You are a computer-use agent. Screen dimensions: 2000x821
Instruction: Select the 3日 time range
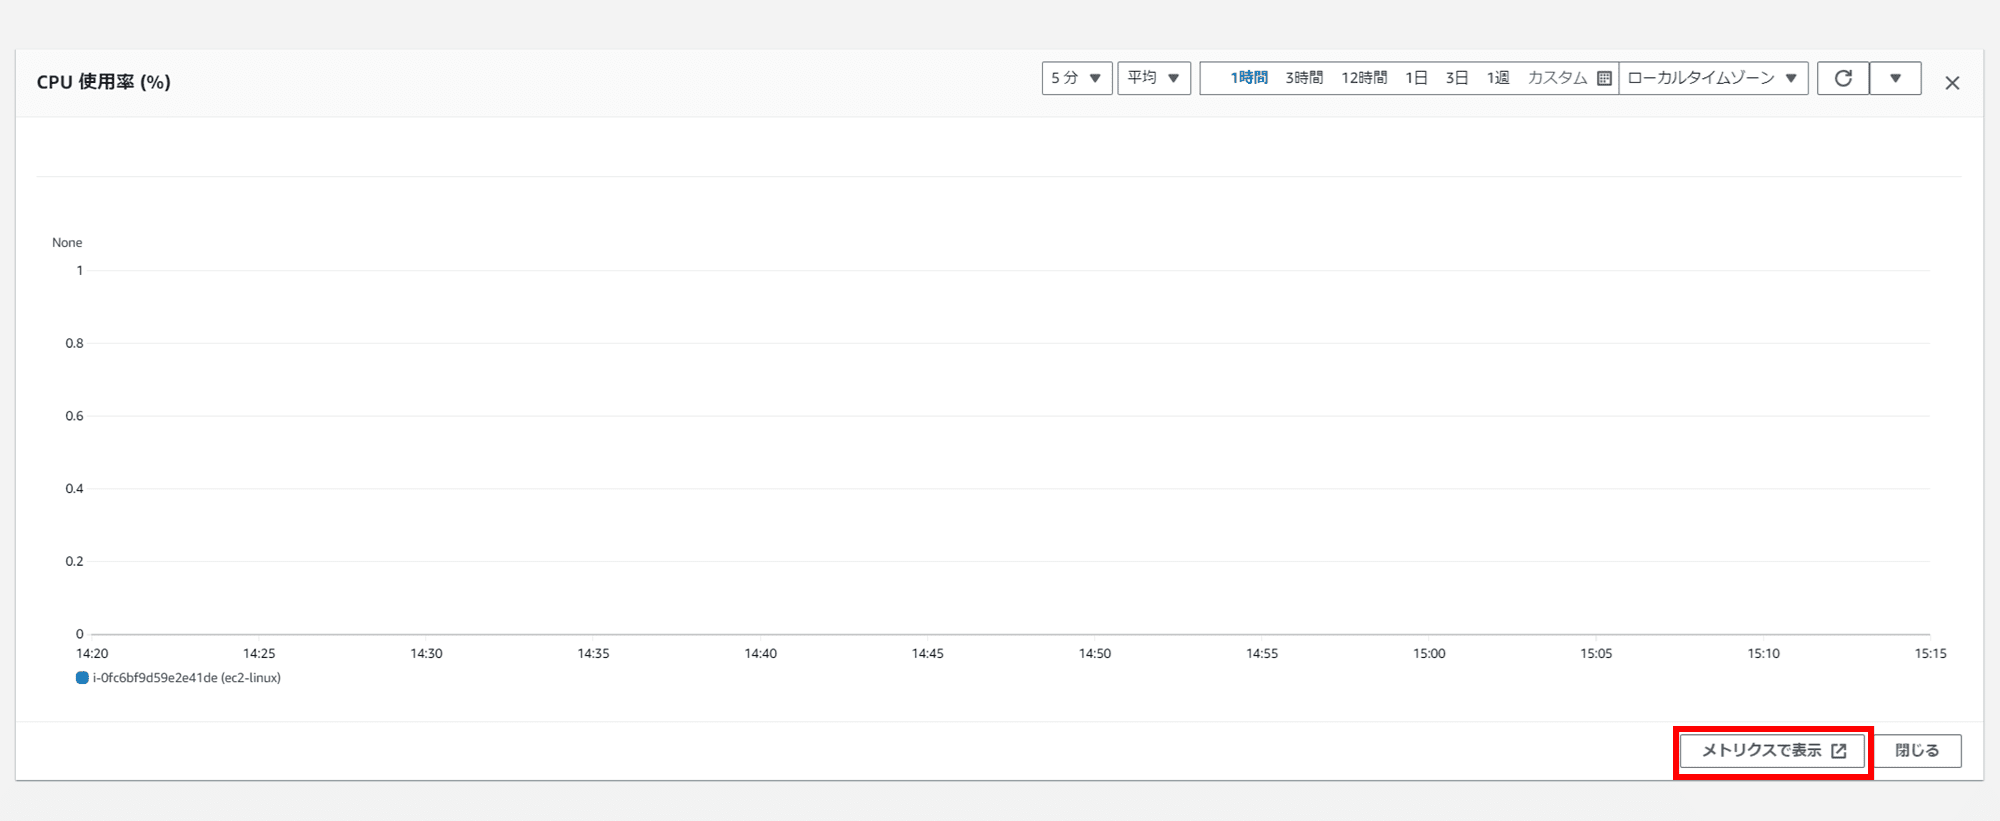(x=1457, y=78)
